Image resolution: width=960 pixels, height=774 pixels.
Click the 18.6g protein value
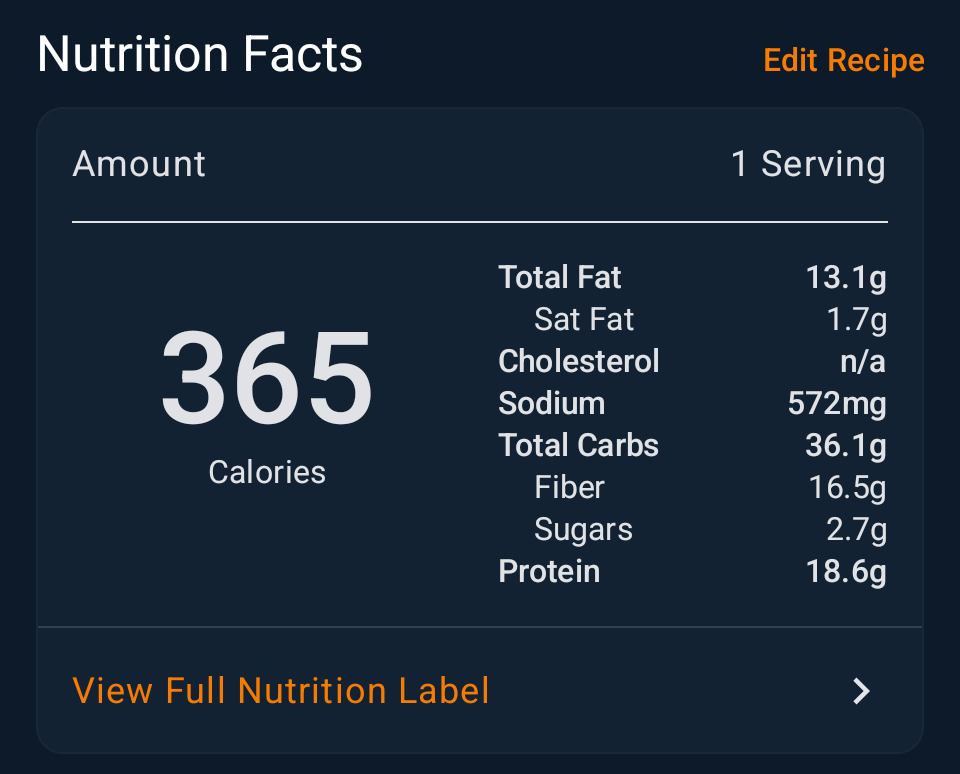[x=846, y=572]
